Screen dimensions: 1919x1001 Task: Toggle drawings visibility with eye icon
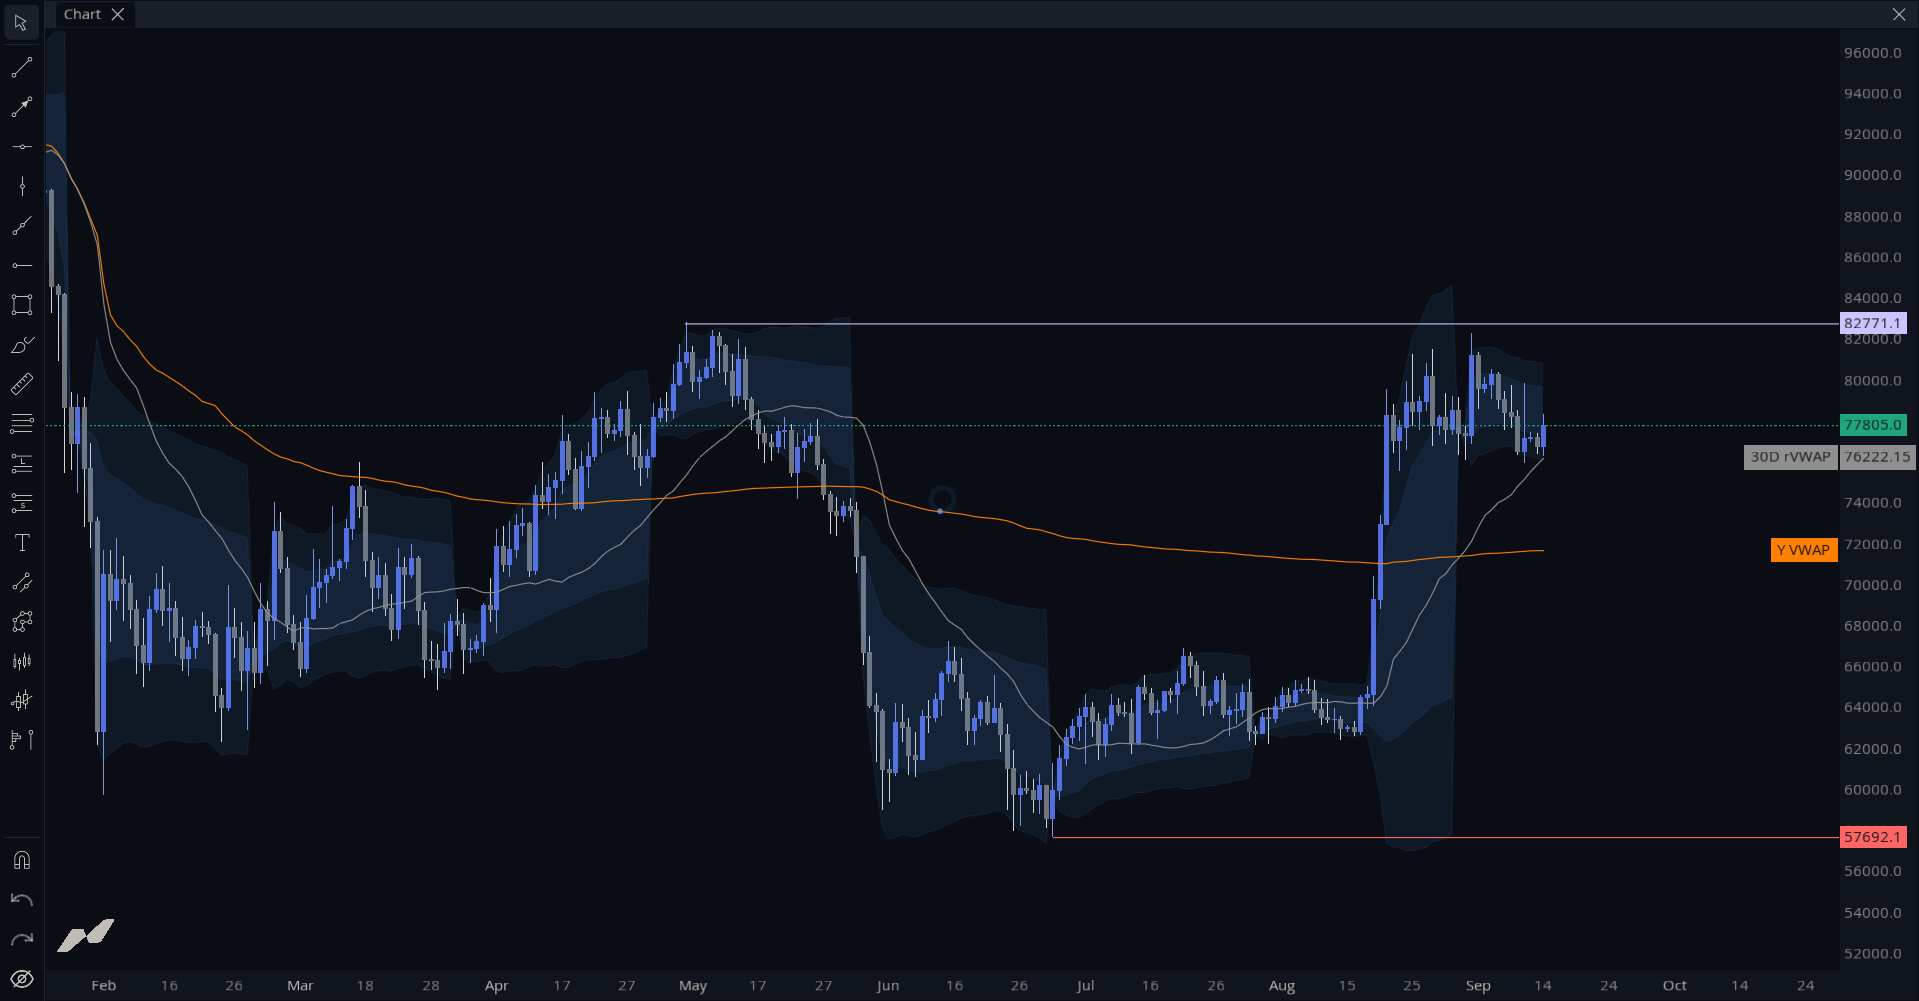pos(21,979)
